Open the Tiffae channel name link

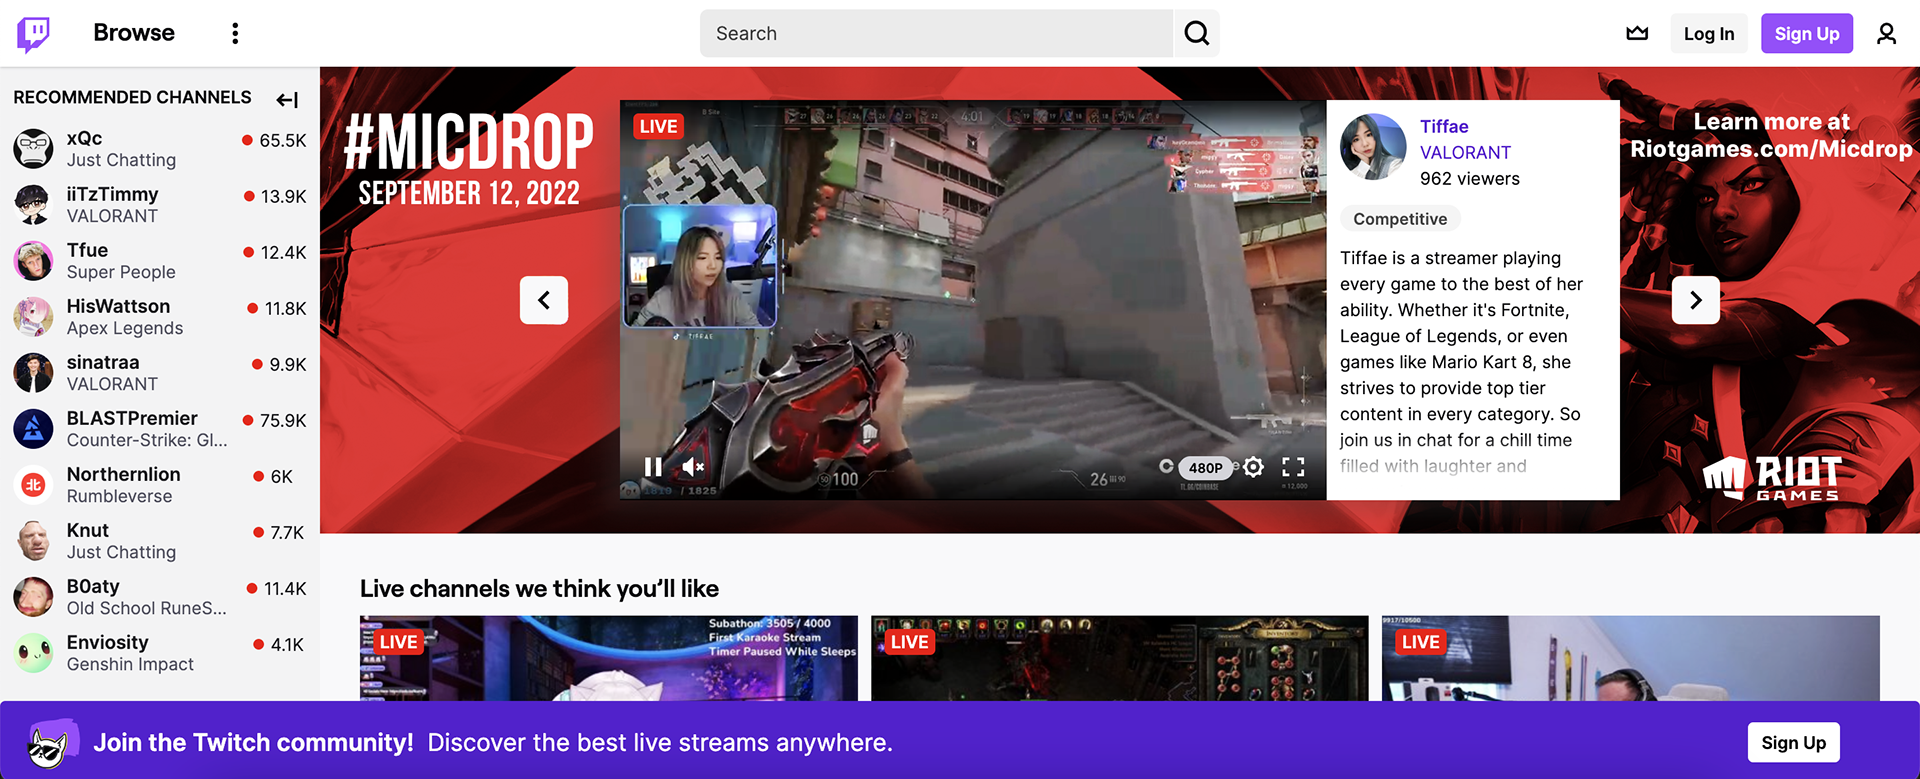click(x=1444, y=127)
